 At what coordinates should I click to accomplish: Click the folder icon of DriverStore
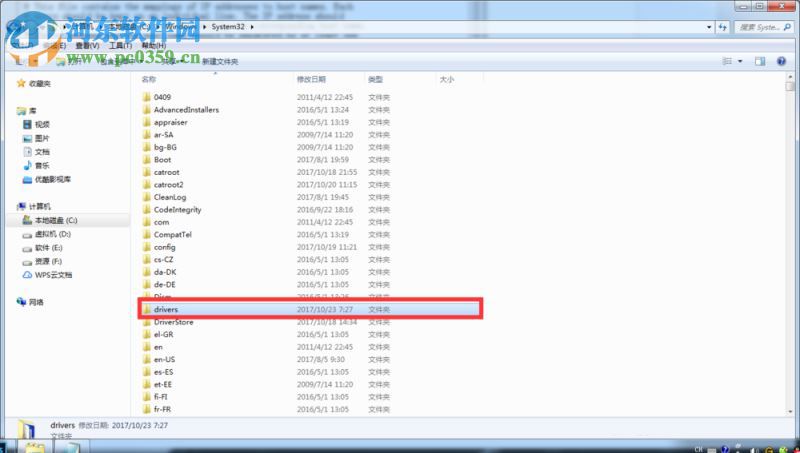tap(147, 322)
